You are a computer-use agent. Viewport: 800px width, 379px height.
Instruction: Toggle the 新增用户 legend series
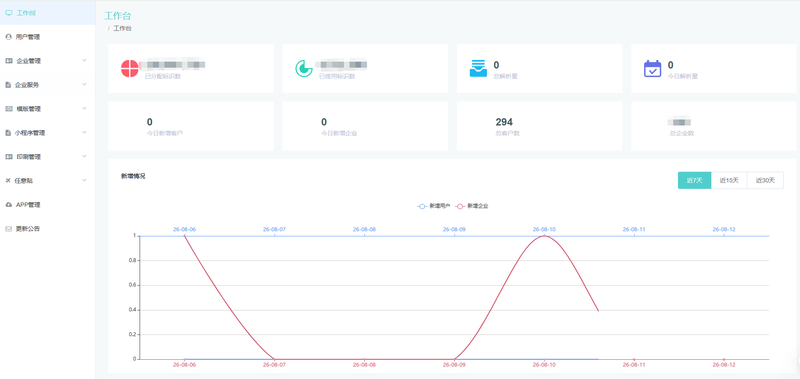pos(434,206)
